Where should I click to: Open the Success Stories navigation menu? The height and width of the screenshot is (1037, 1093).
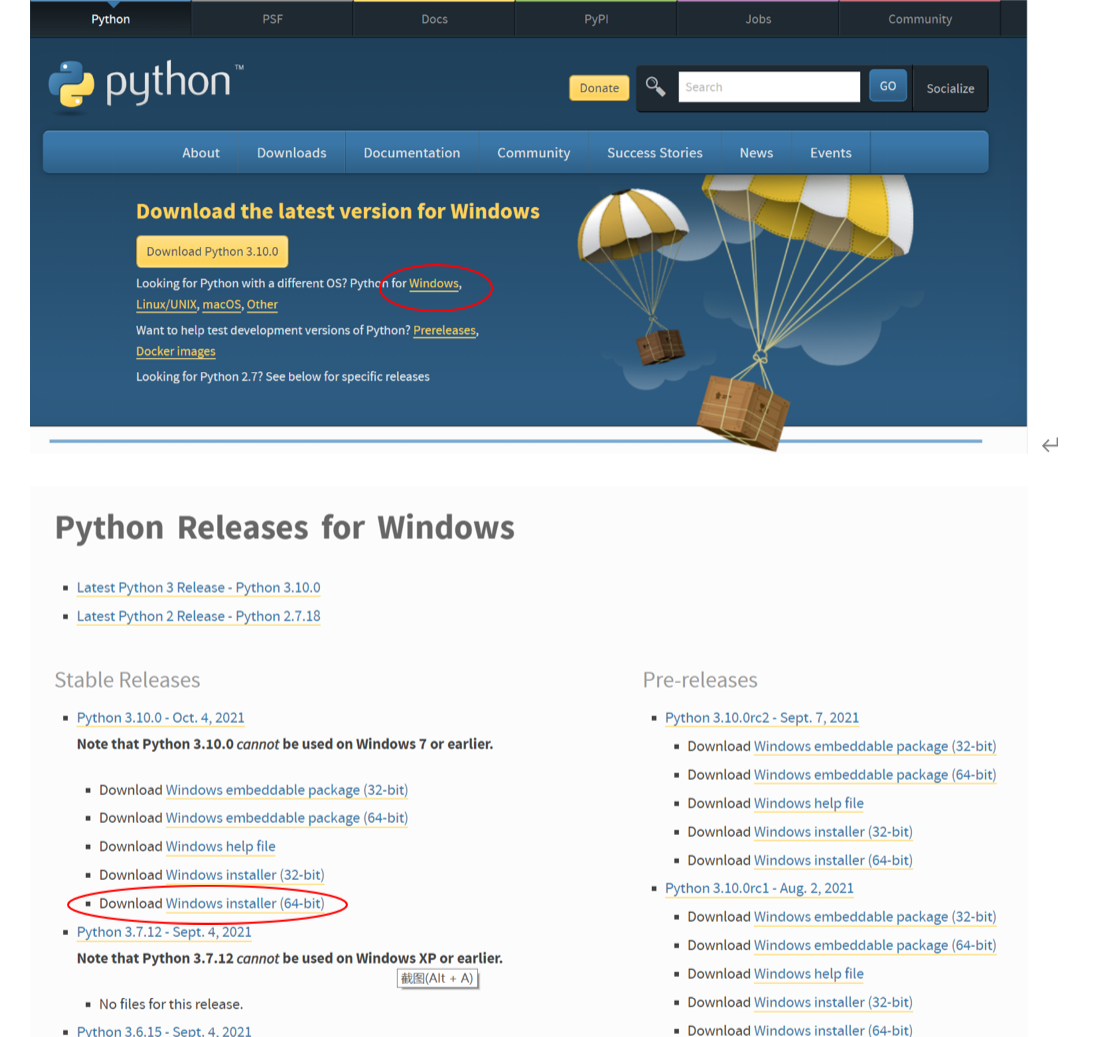point(655,153)
